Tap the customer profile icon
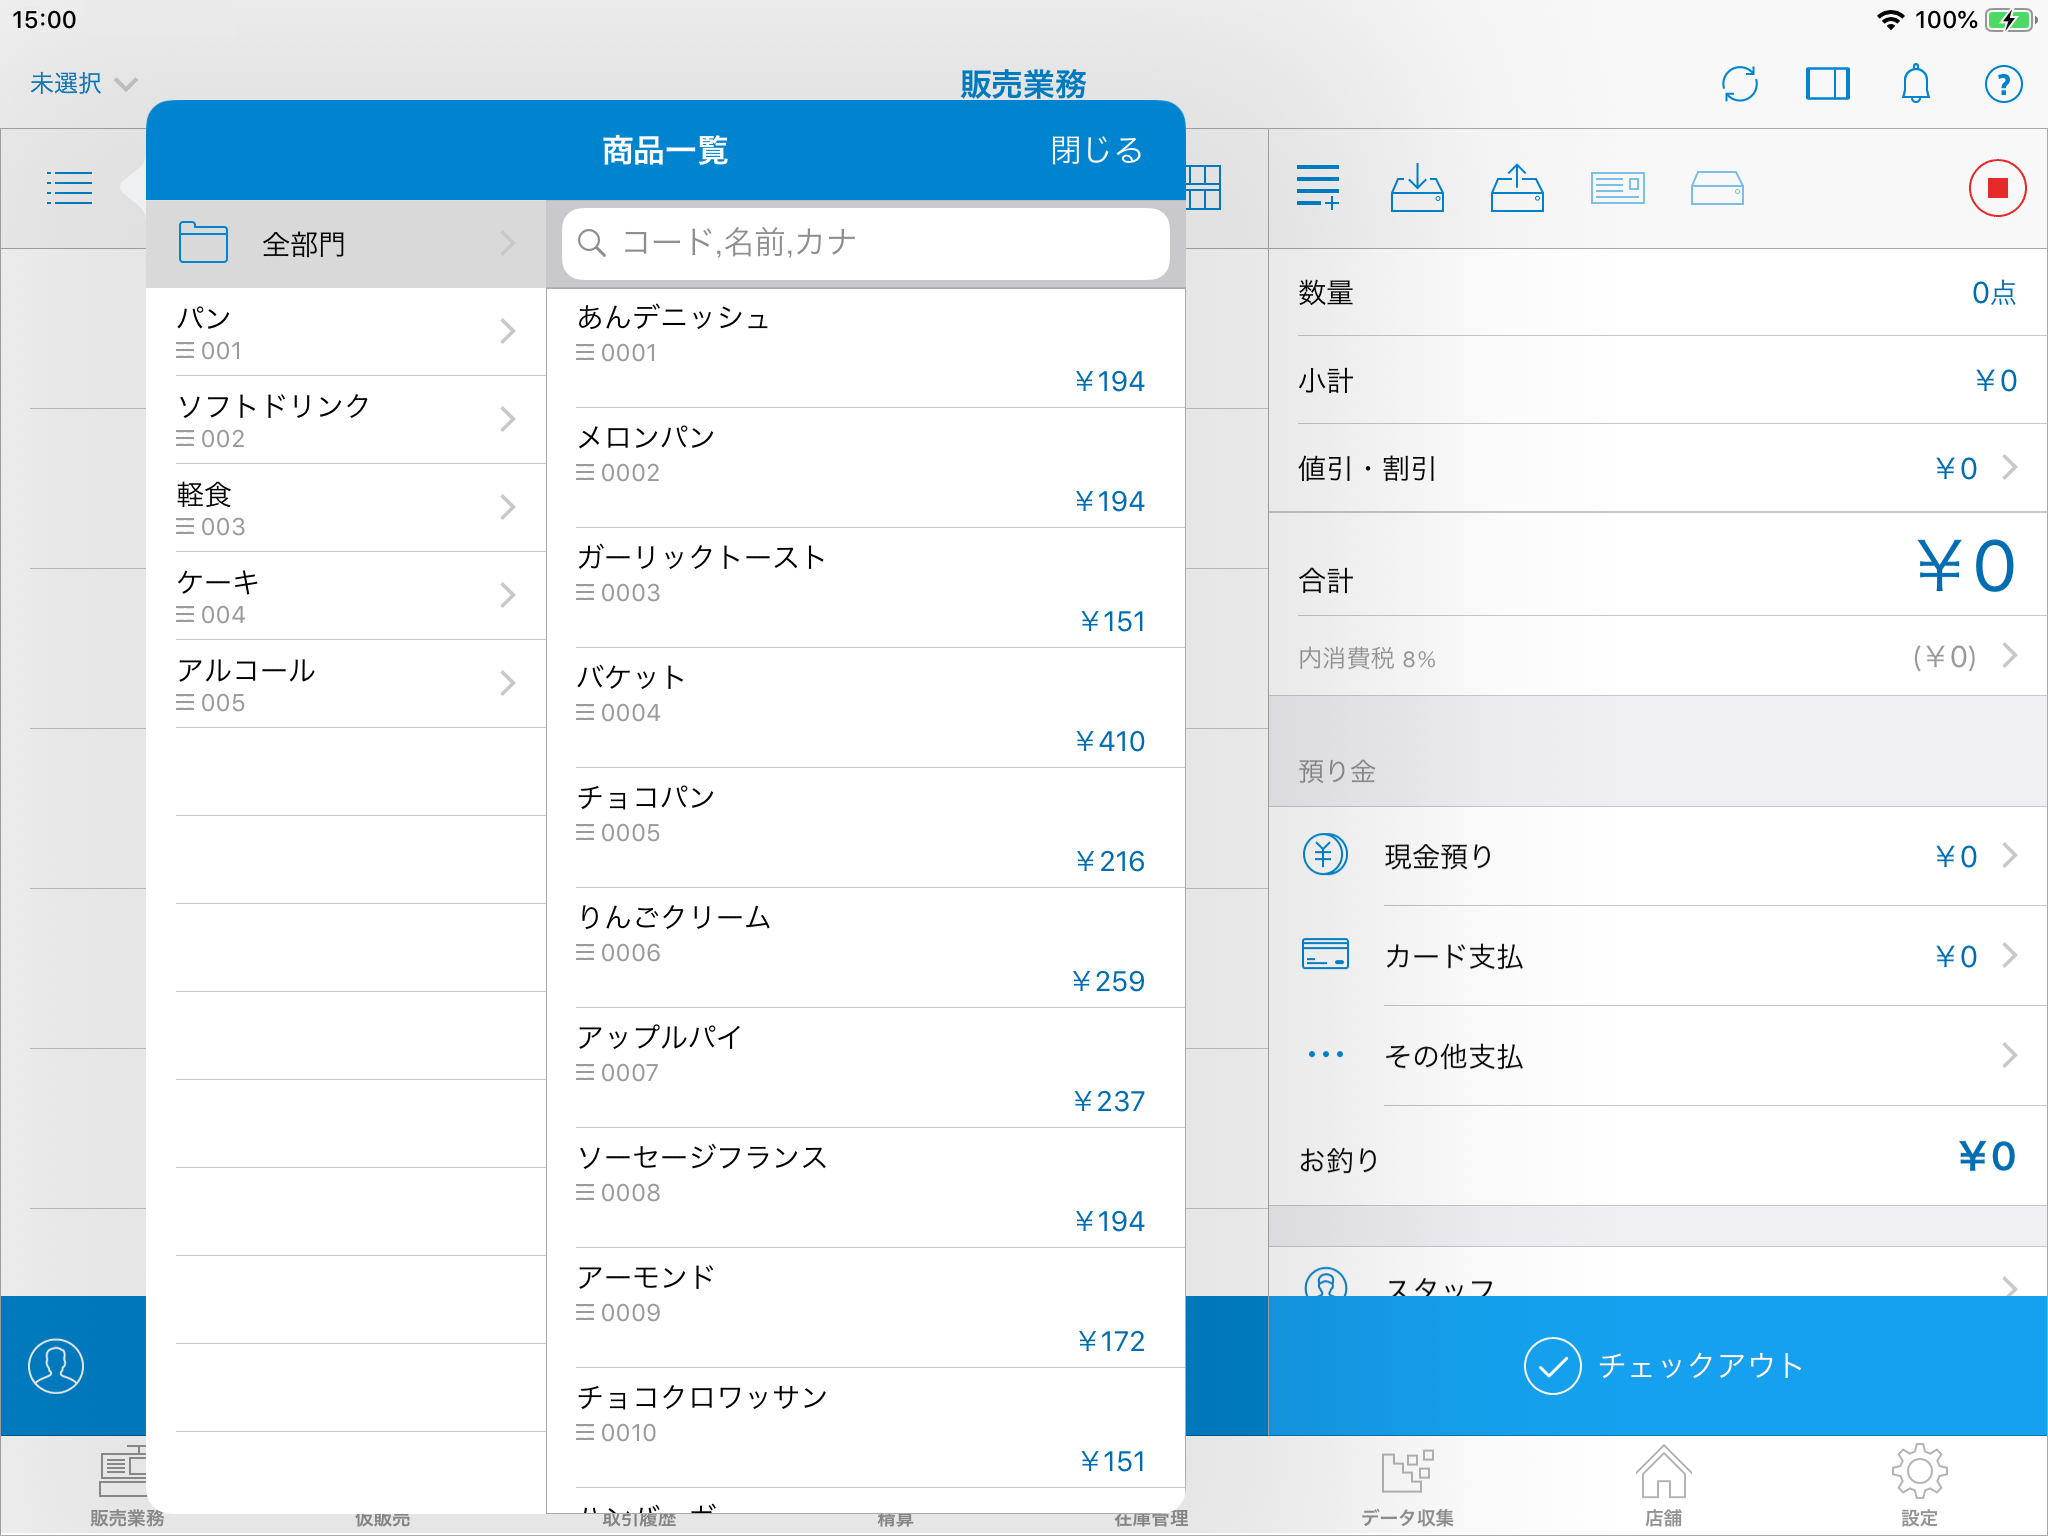The height and width of the screenshot is (1536, 2048). pyautogui.click(x=56, y=1366)
